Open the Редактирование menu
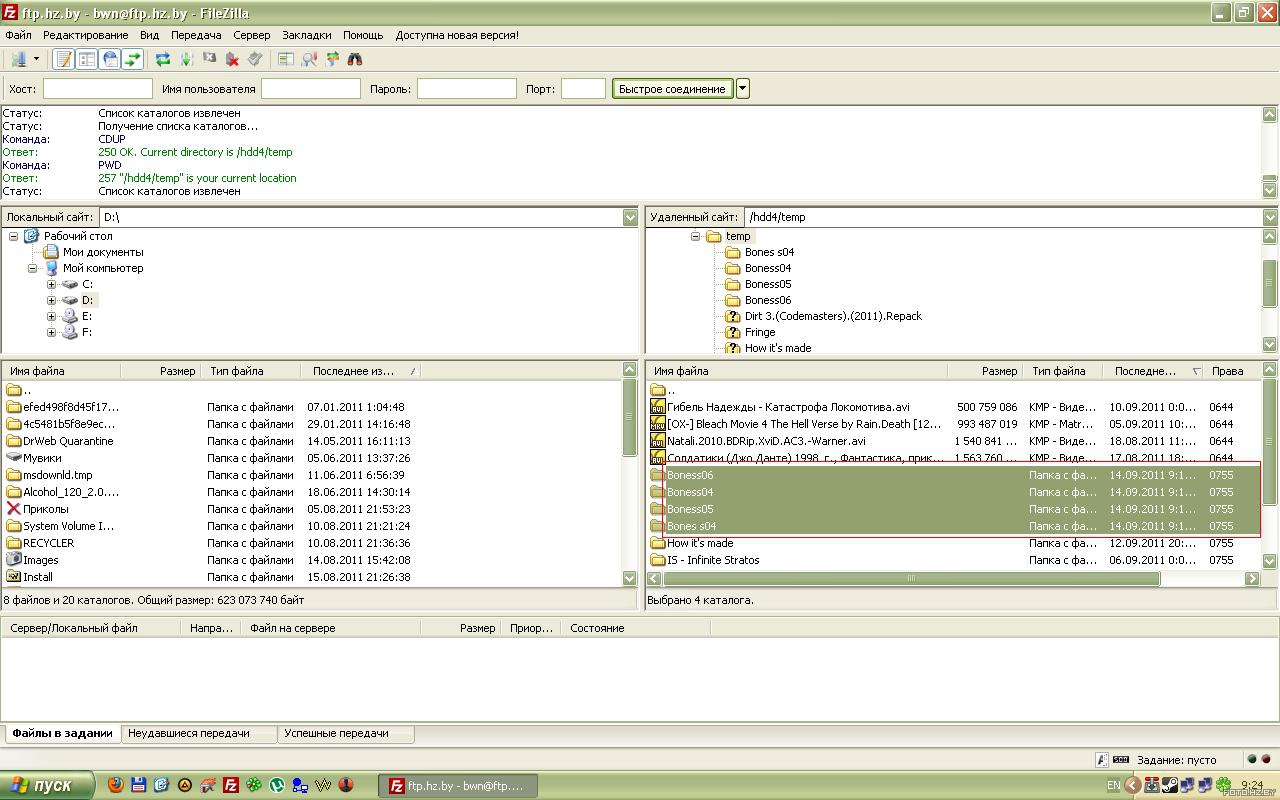The width and height of the screenshot is (1280, 800). (x=85, y=35)
